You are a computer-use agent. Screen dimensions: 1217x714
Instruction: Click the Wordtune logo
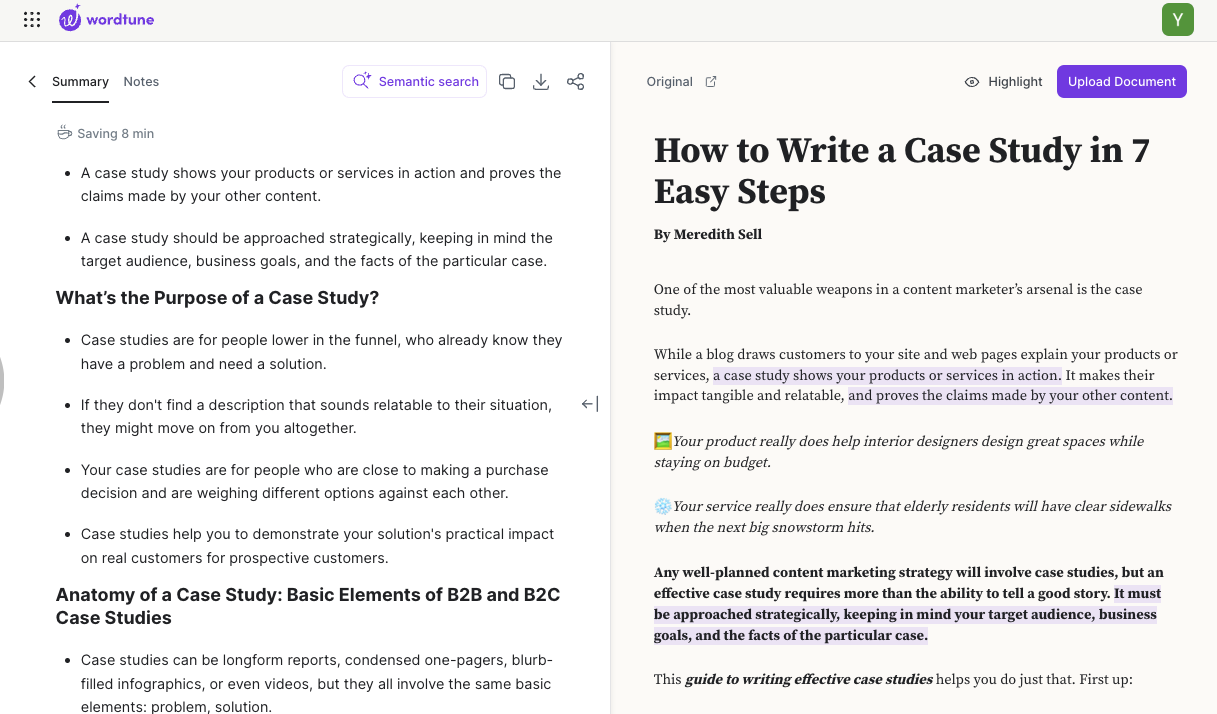[x=106, y=19]
